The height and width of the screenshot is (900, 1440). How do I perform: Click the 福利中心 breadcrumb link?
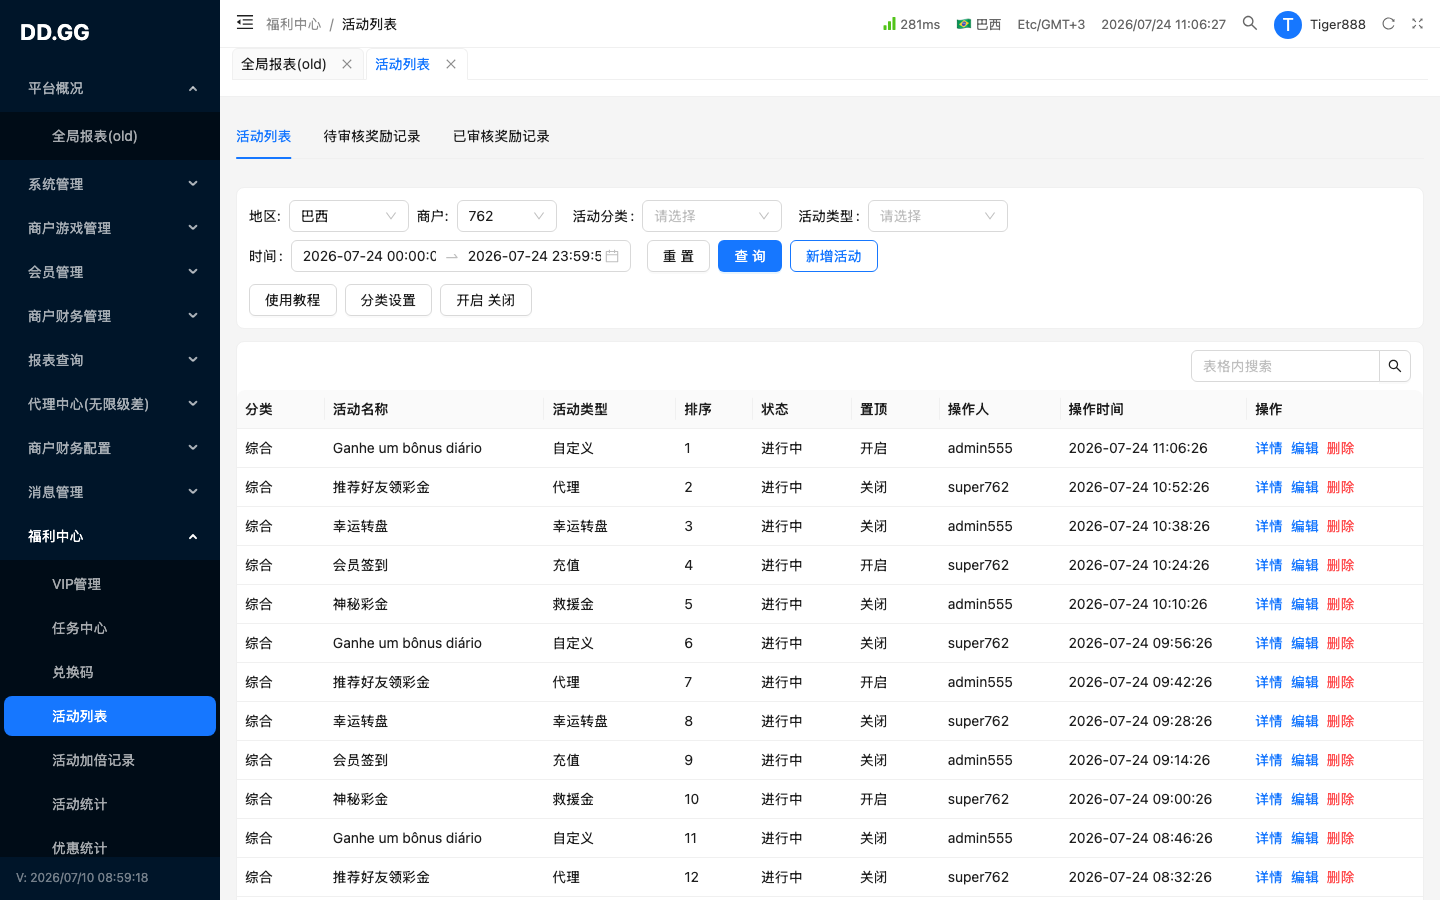(x=294, y=24)
